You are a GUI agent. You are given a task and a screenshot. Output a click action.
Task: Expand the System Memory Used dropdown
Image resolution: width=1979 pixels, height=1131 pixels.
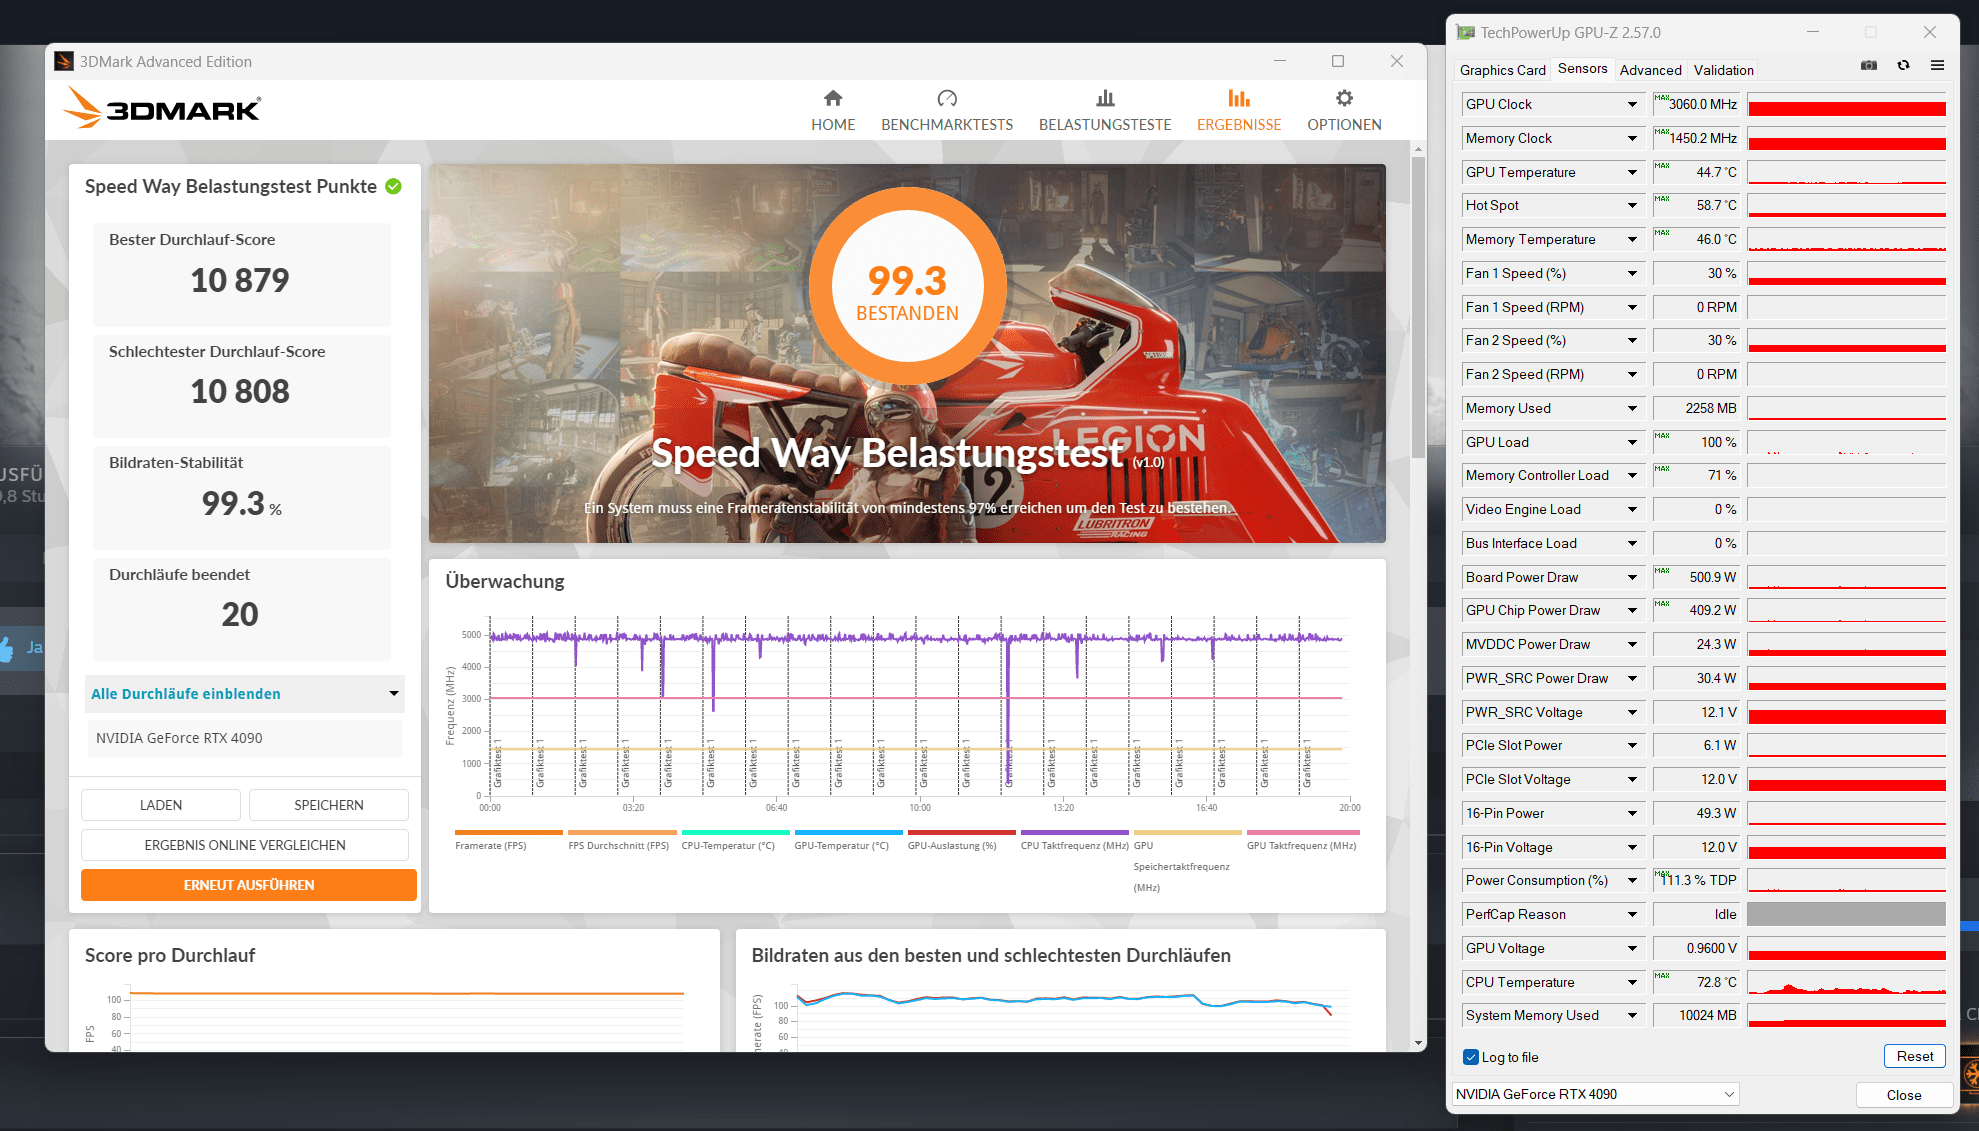[x=1632, y=1015]
